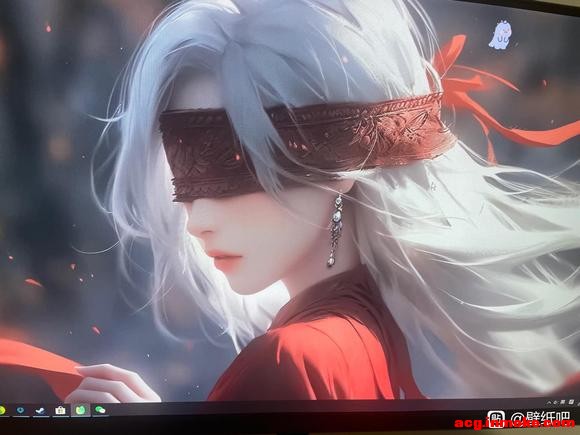Image resolution: width=580 pixels, height=435 pixels.
Task: Click the Tieba logo in the watermark
Action: point(496,419)
